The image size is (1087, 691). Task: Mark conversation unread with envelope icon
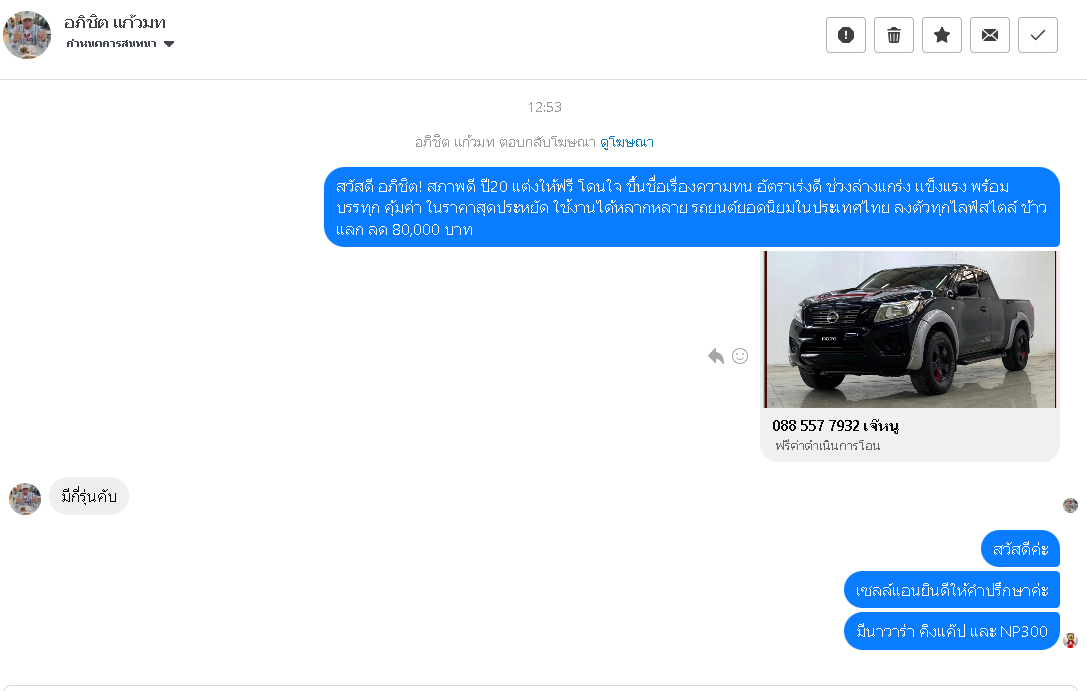pos(990,35)
